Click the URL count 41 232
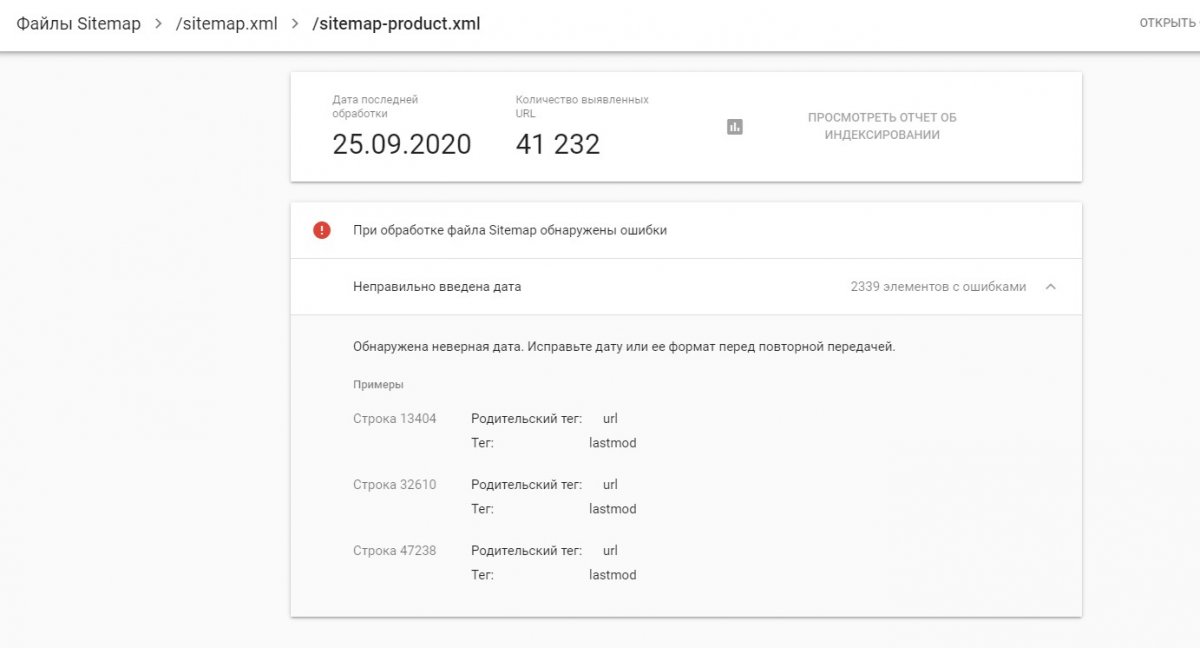The height and width of the screenshot is (648, 1200). pos(558,144)
